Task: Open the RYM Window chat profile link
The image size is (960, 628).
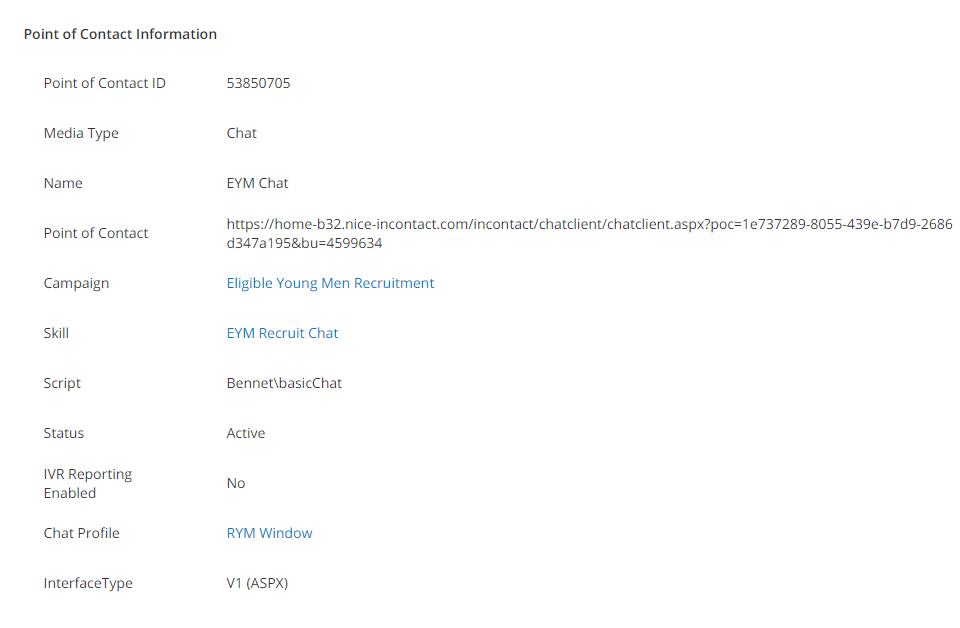Action: (x=269, y=533)
